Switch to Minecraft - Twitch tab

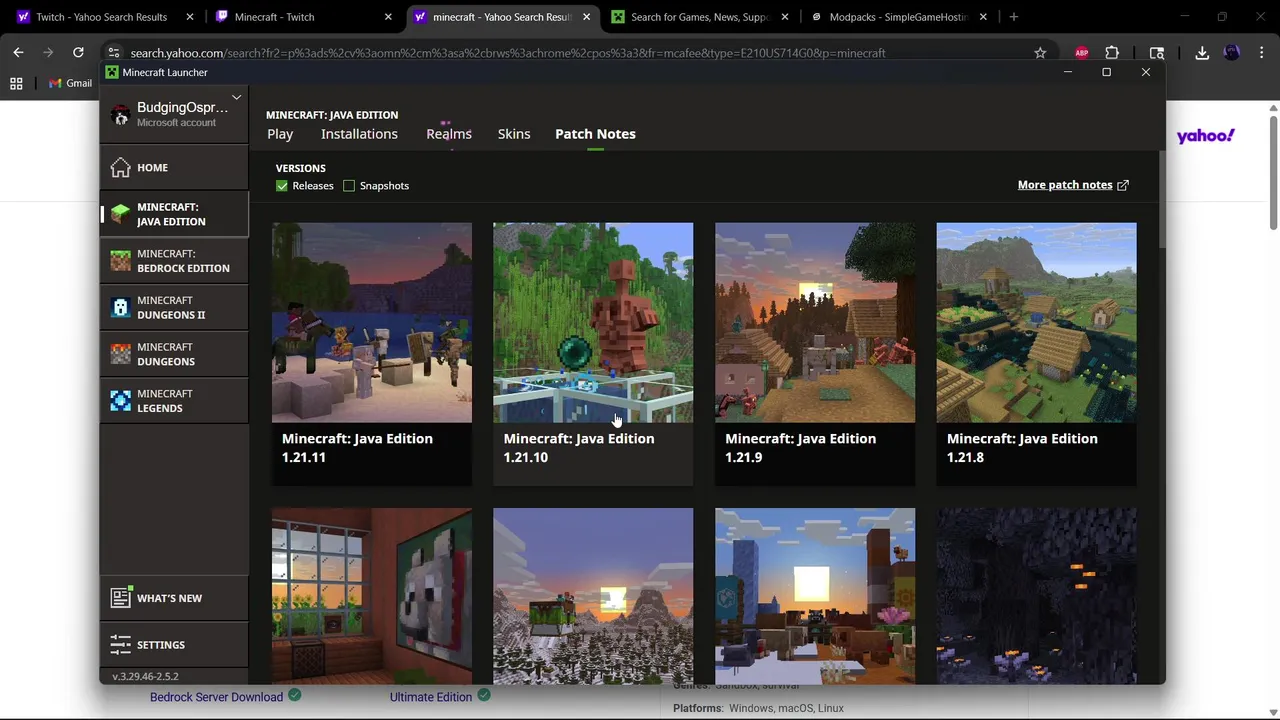[305, 17]
